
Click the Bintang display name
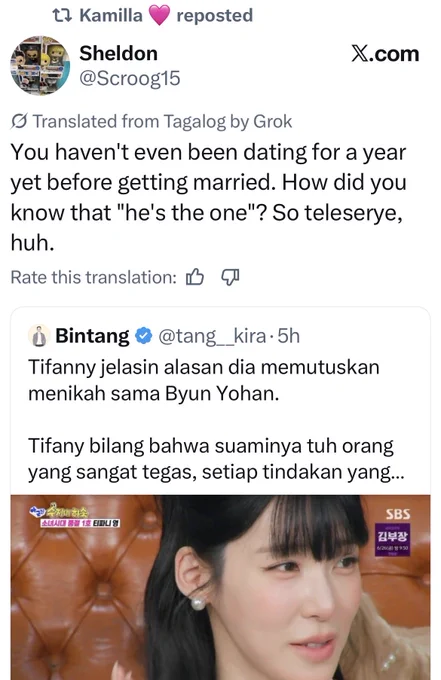point(92,336)
